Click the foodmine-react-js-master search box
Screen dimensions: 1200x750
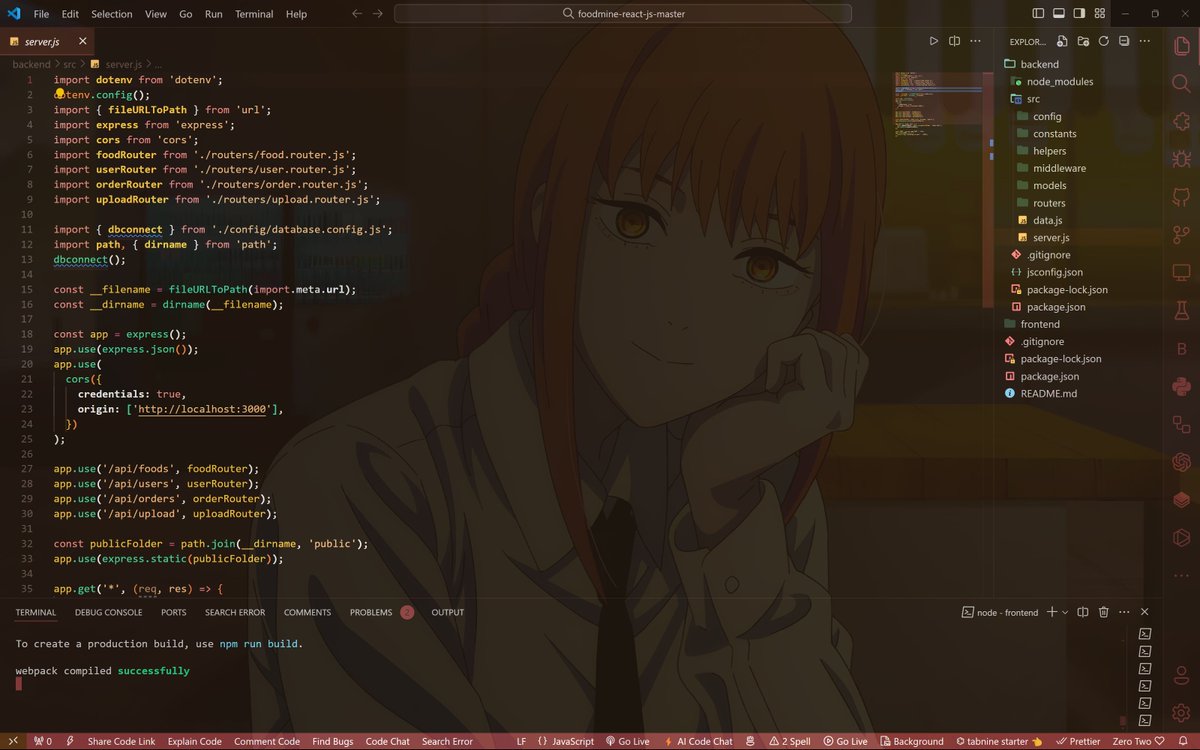tap(623, 14)
